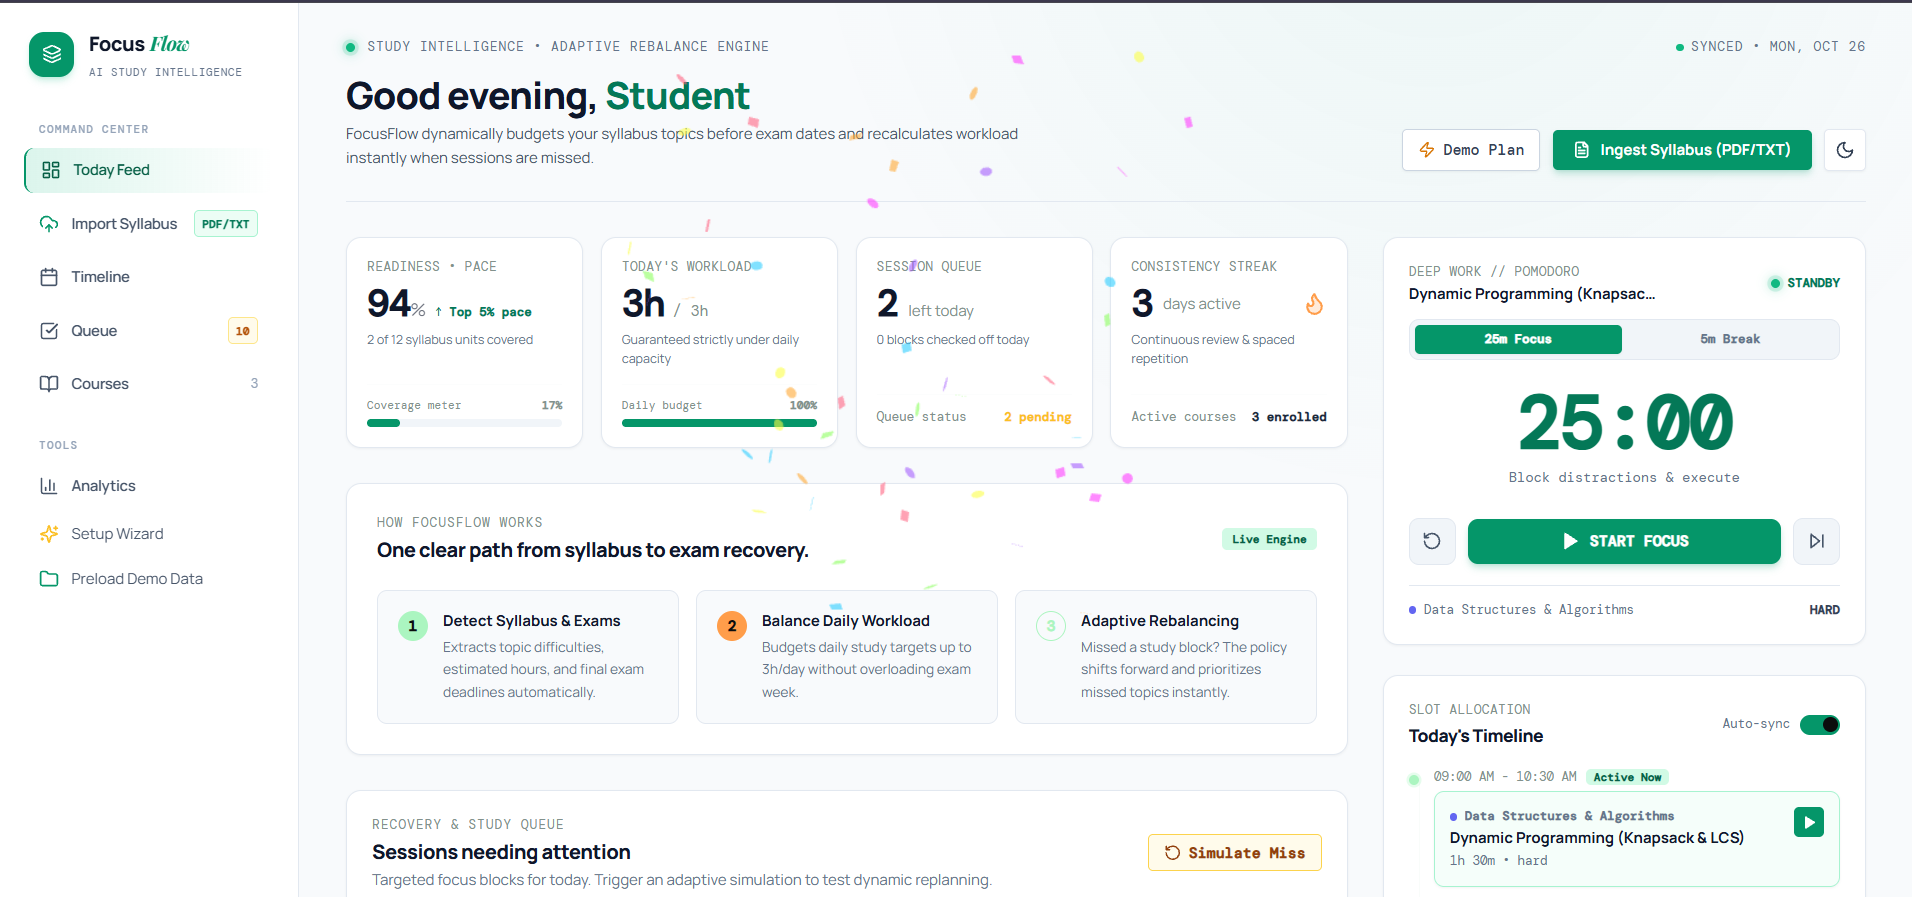Click the Setup Wizard sparkle icon
1912x897 pixels.
coord(49,534)
